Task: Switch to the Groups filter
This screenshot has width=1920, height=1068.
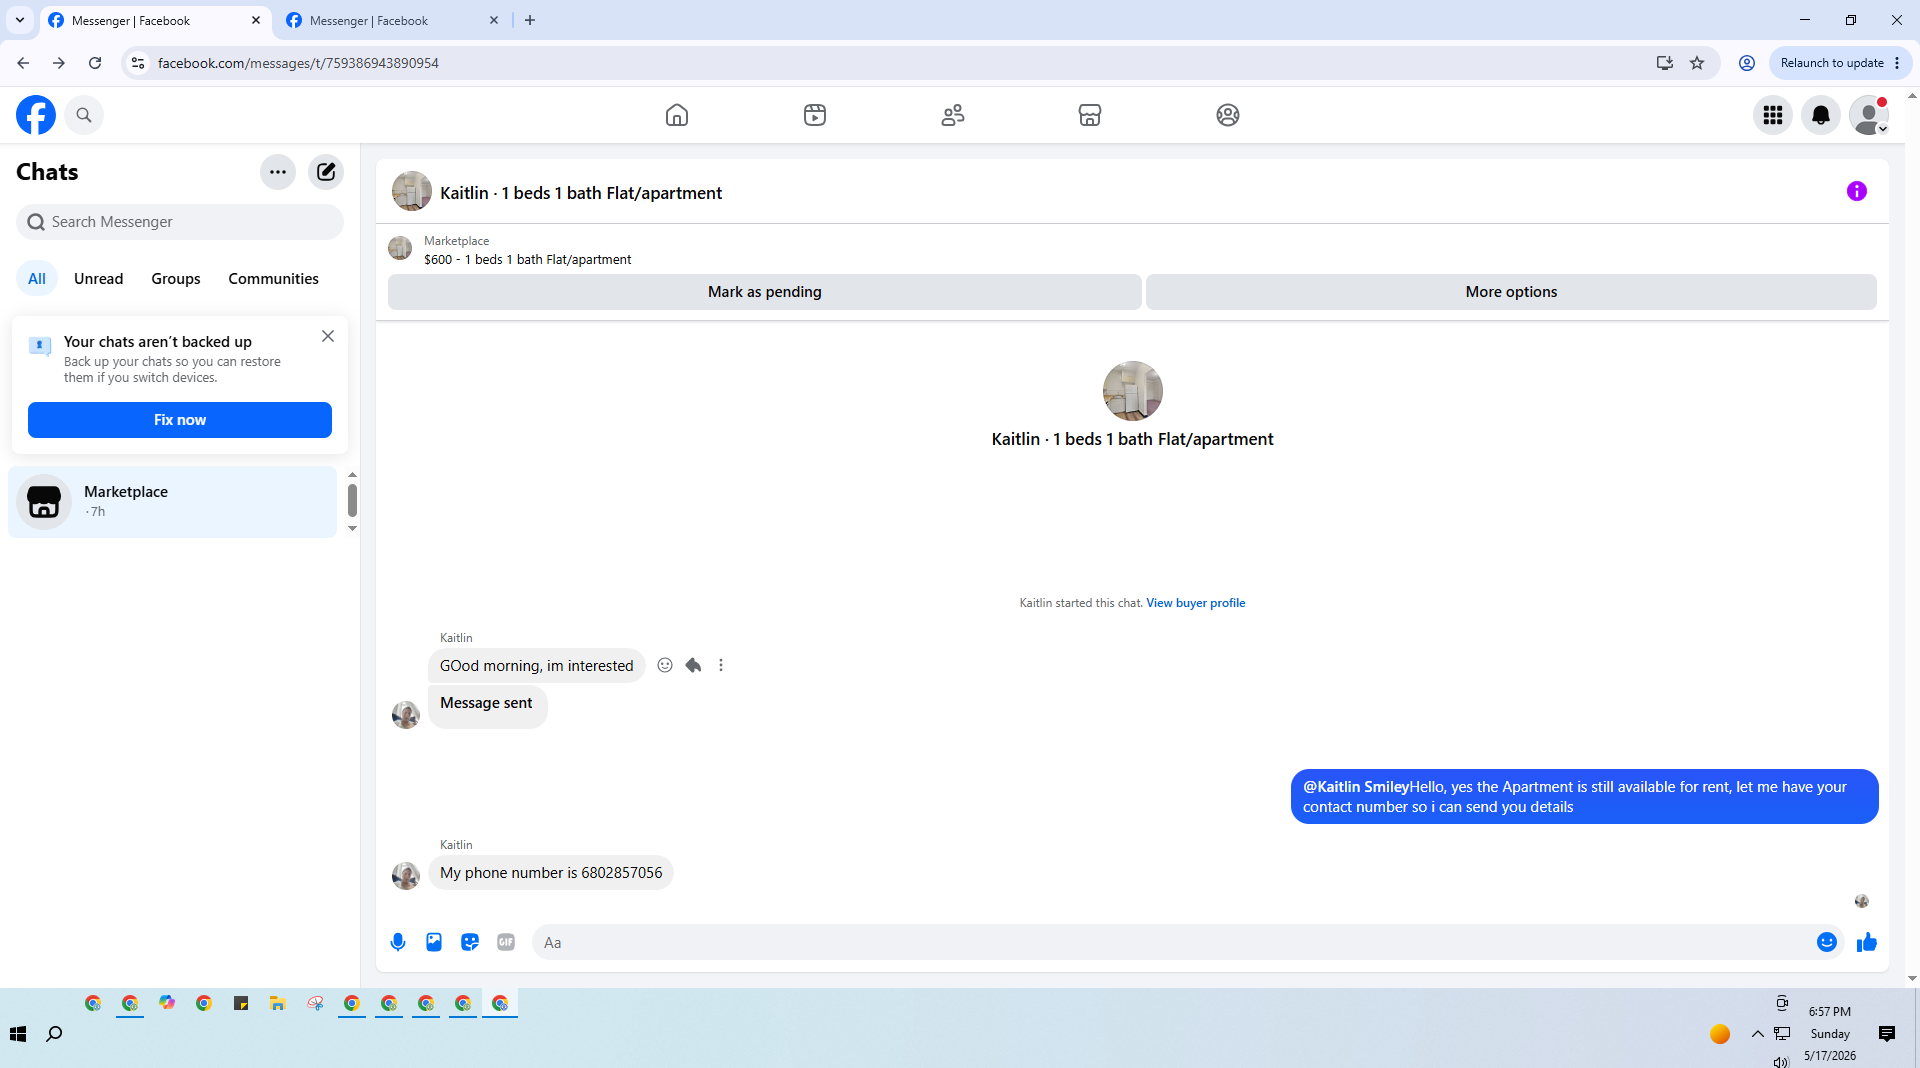Action: [176, 279]
